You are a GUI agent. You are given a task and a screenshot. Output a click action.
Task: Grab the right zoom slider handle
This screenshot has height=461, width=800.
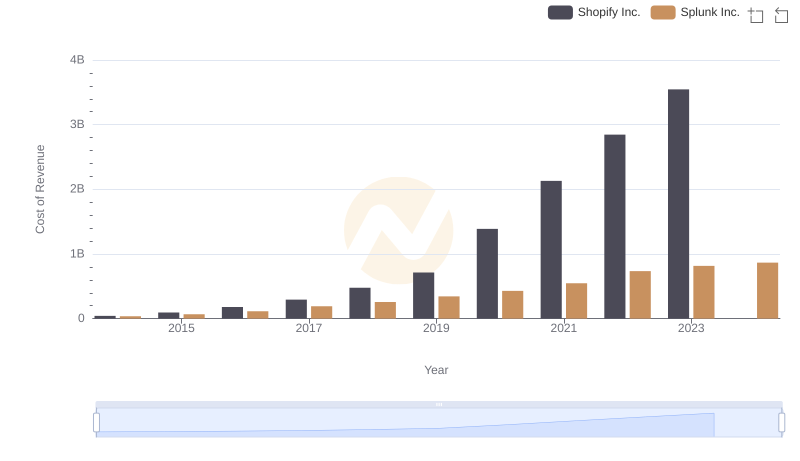pos(781,423)
